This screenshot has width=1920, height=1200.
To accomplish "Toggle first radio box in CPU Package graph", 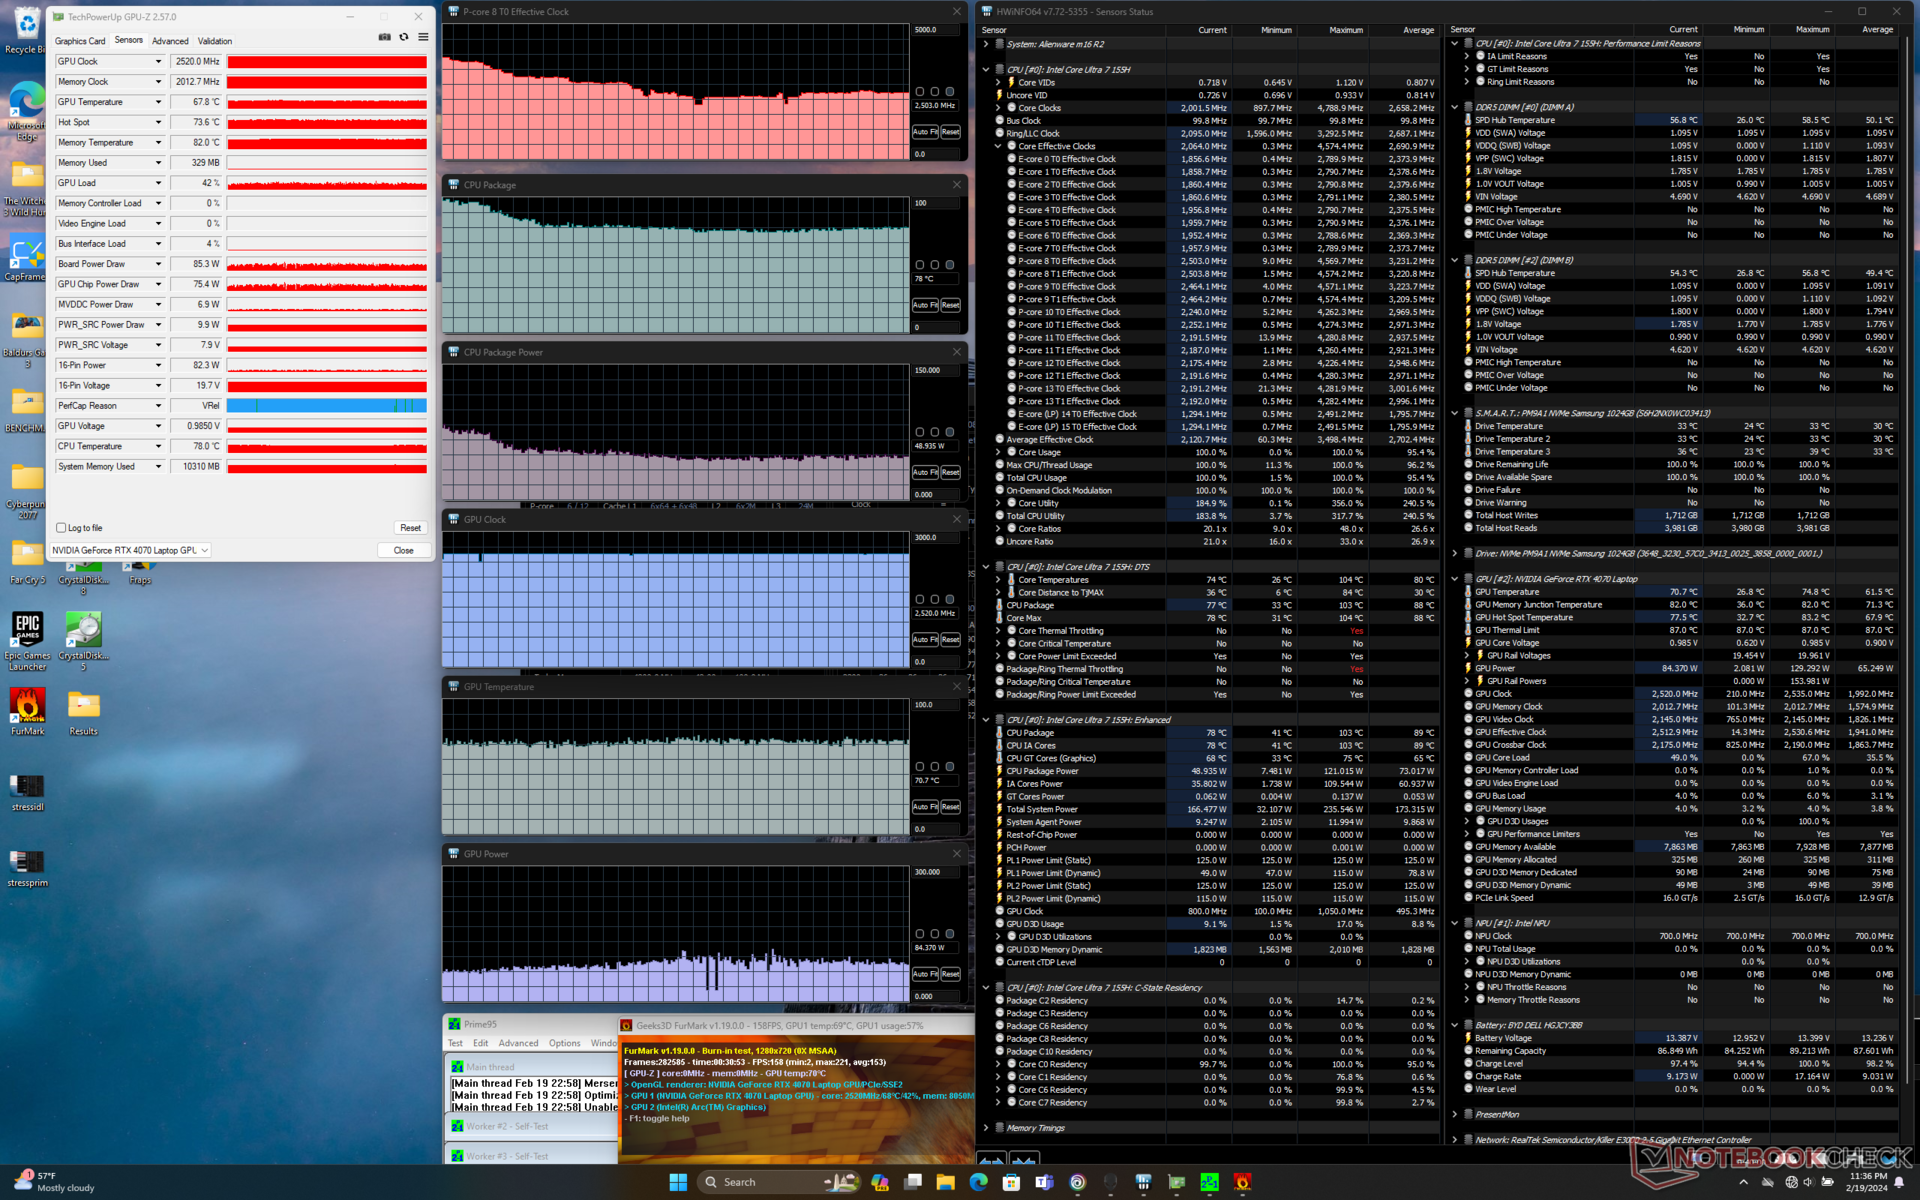I will tap(920, 265).
